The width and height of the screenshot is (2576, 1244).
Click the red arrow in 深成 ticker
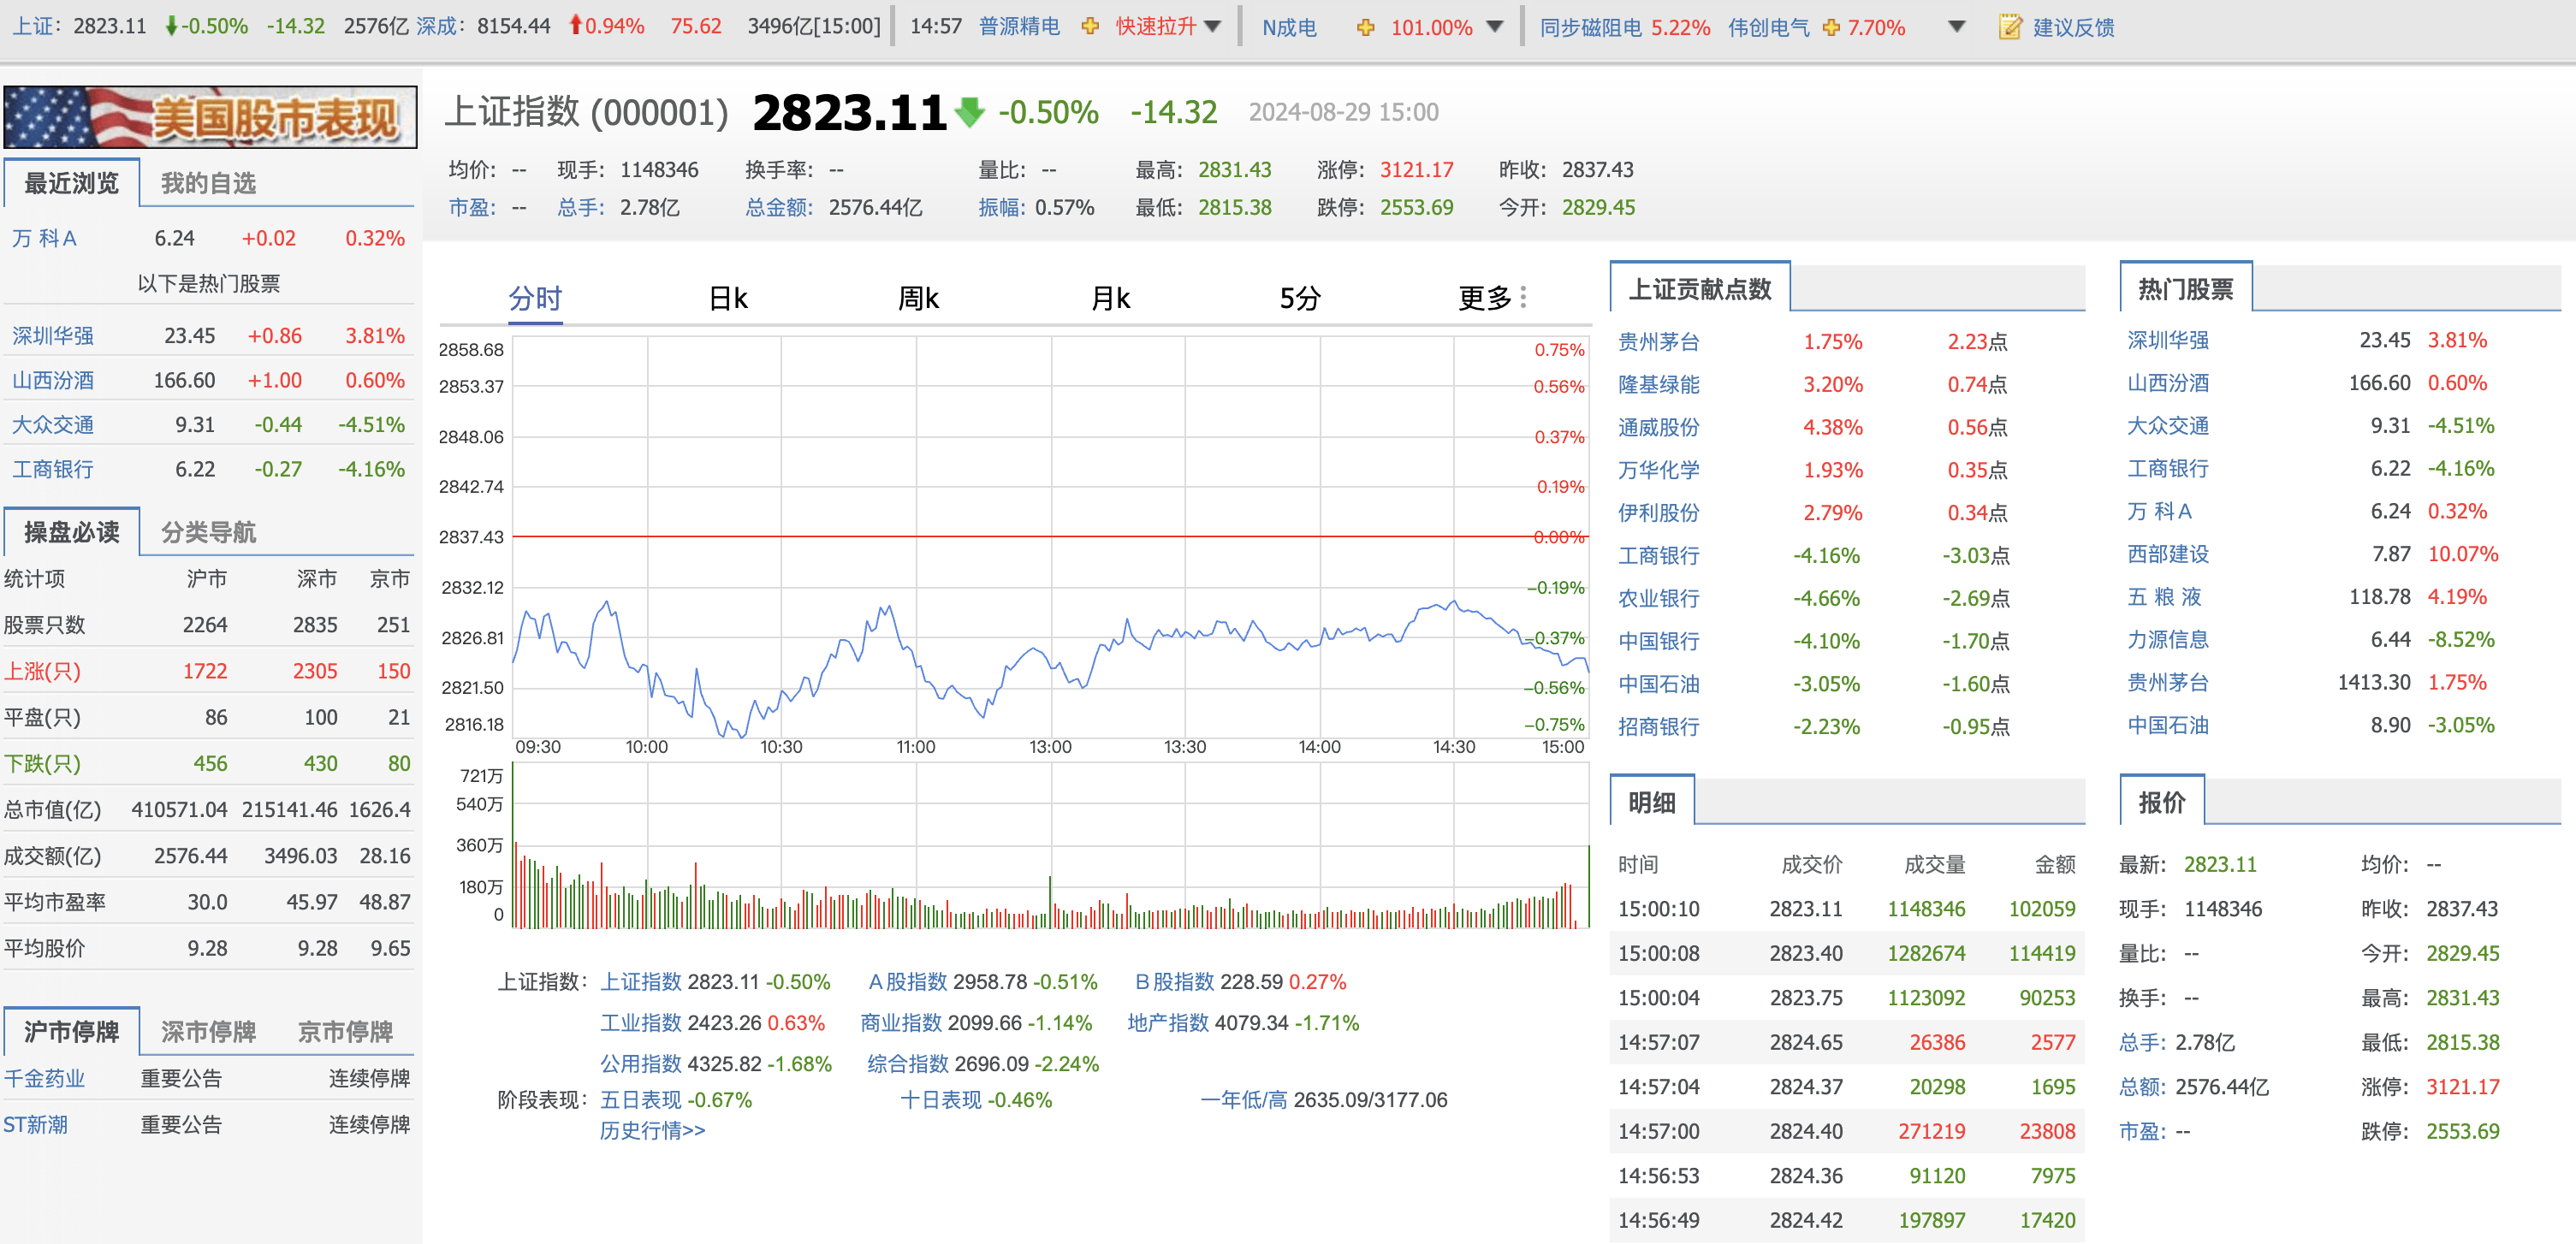click(575, 25)
